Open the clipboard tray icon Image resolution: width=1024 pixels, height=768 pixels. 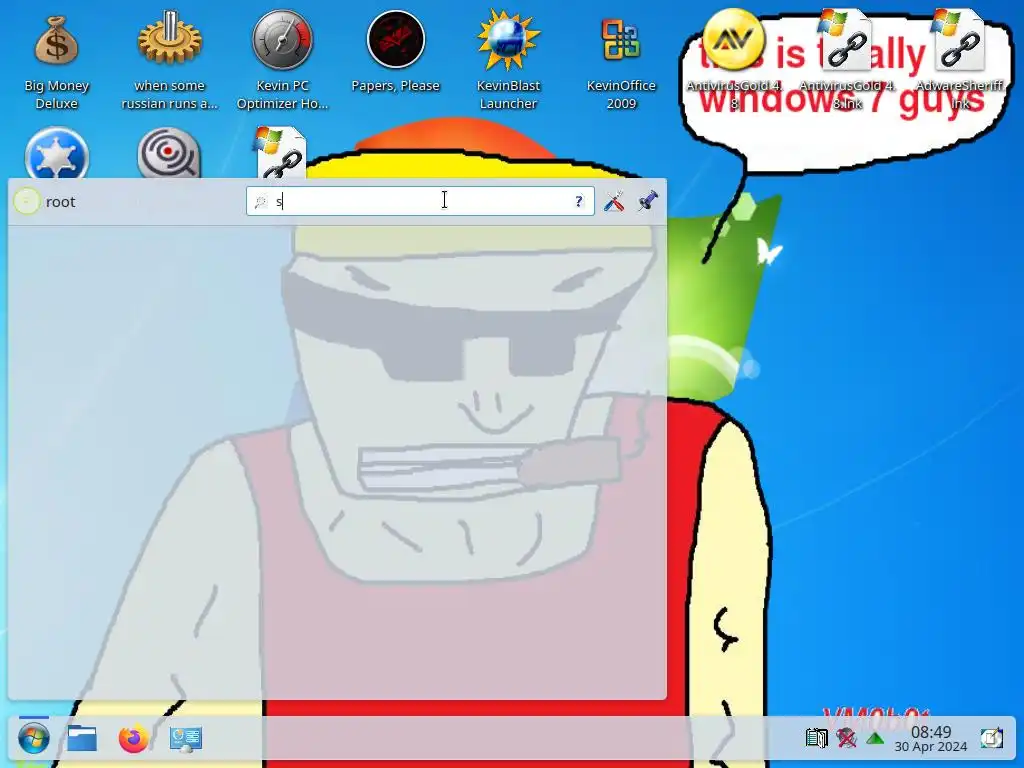tap(816, 739)
